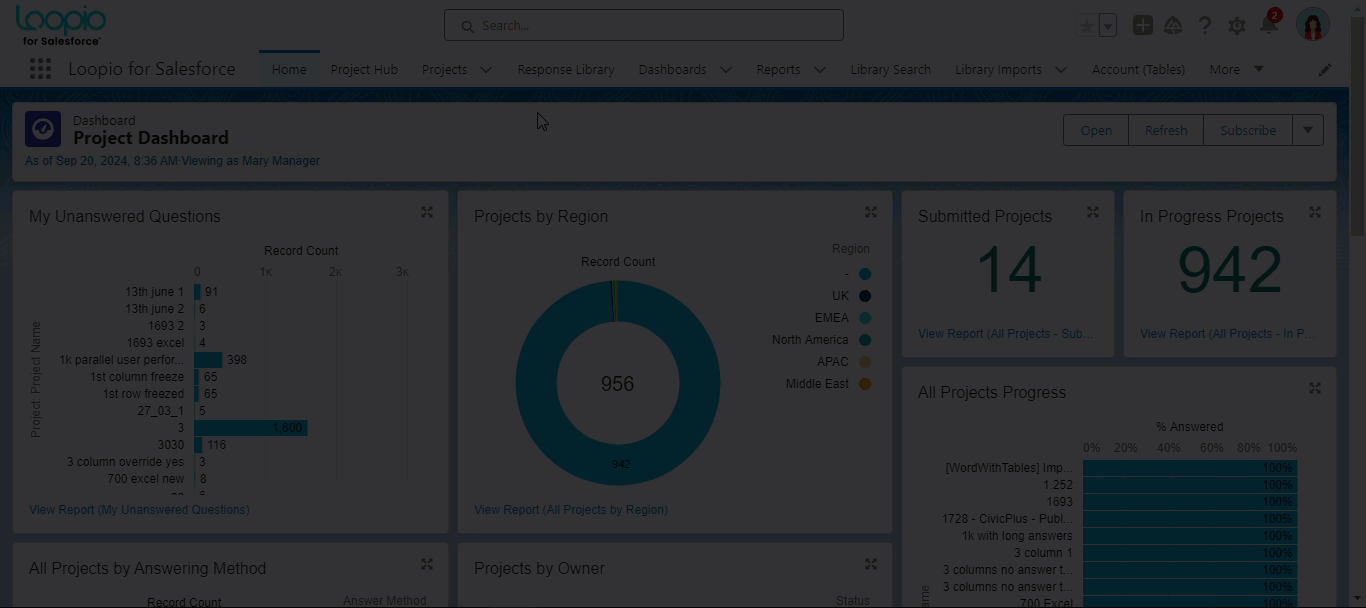The width and height of the screenshot is (1366, 608).
Task: Open the Help question mark icon
Action: [x=1205, y=25]
